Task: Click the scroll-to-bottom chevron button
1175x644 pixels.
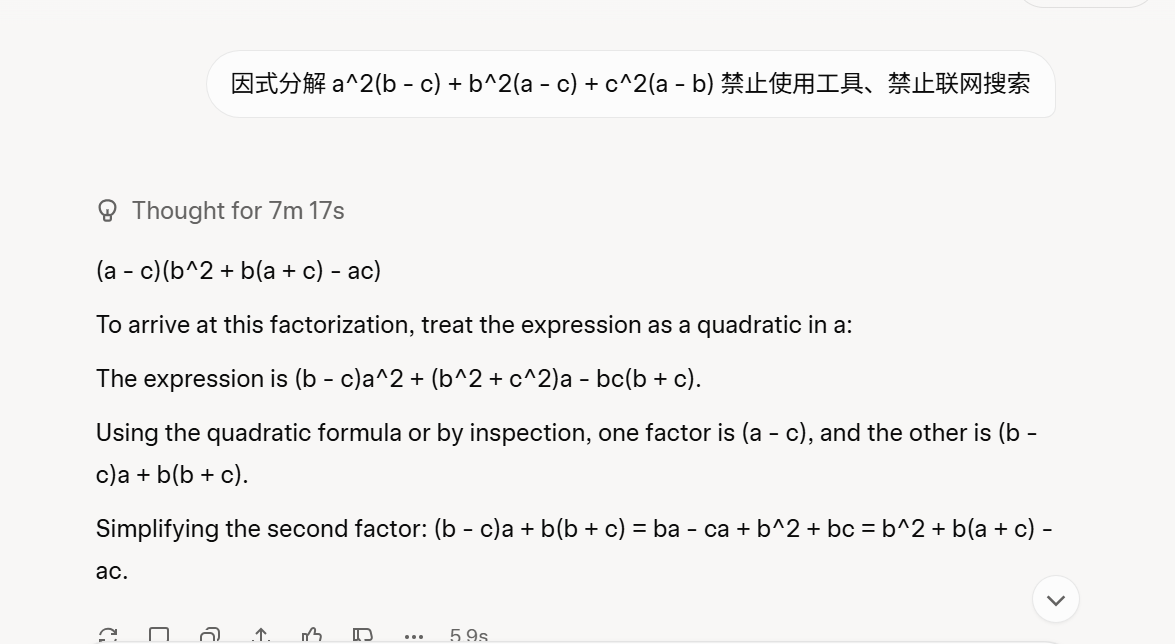Action: [1056, 600]
